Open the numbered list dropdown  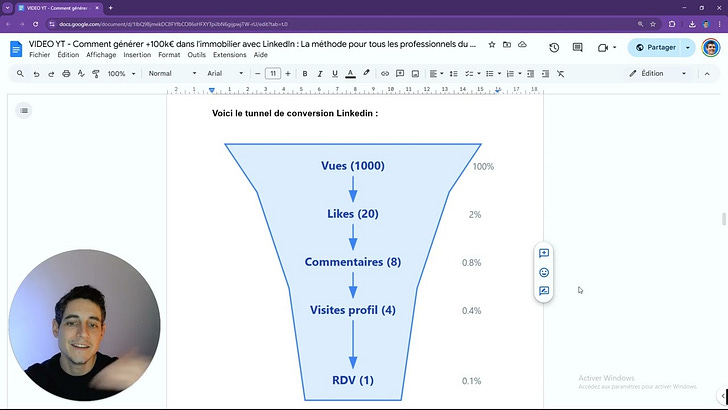click(514, 73)
